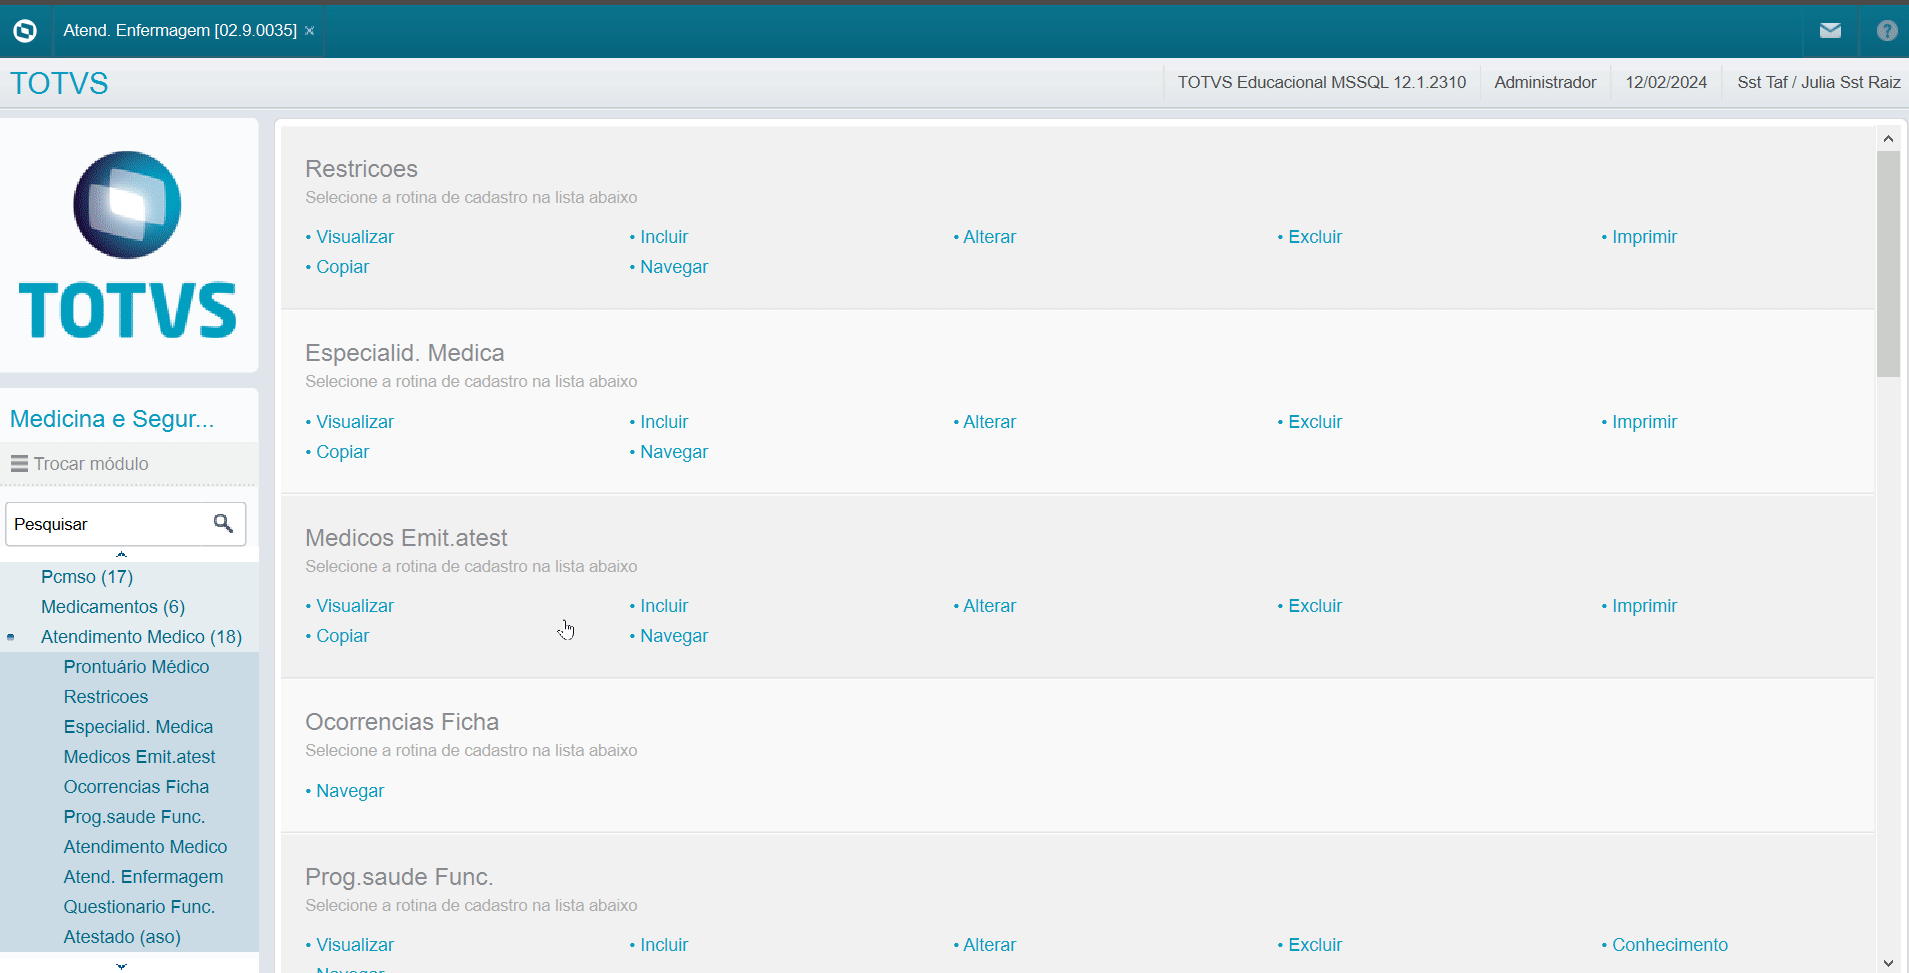Click the TOTVS home icon in the tab bar
The width and height of the screenshot is (1909, 973).
click(x=25, y=31)
